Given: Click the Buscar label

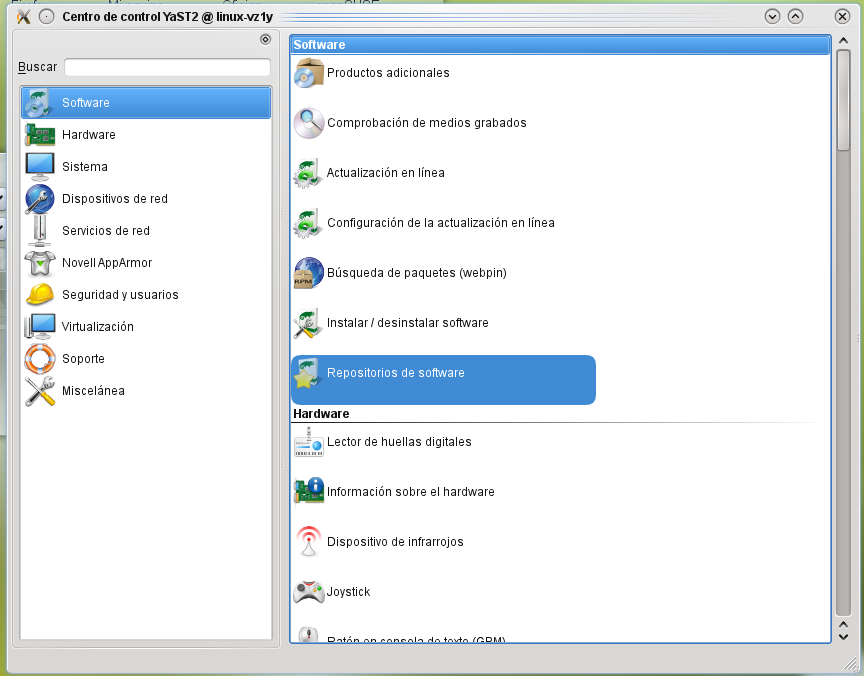Looking at the screenshot, I should click(37, 67).
